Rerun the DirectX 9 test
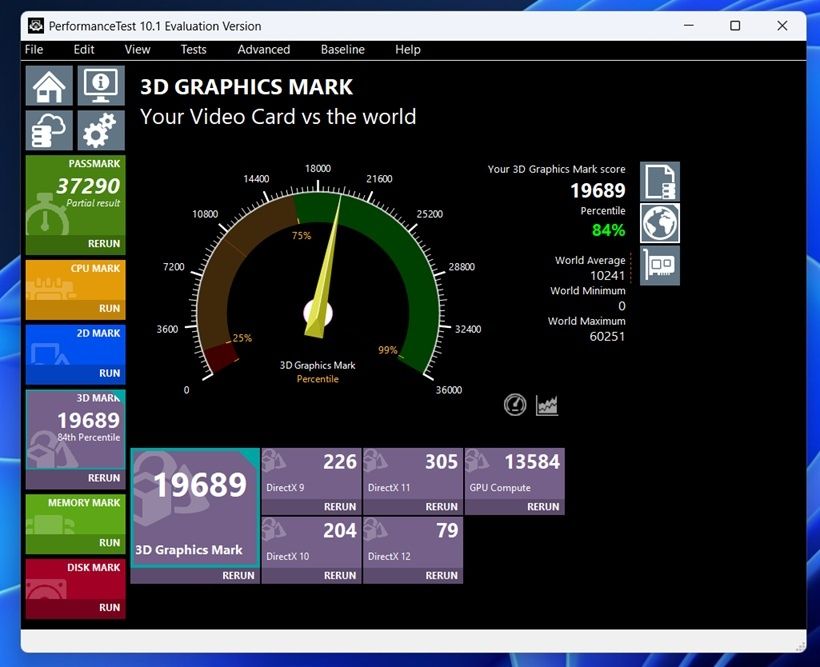The width and height of the screenshot is (820, 667). 340,507
